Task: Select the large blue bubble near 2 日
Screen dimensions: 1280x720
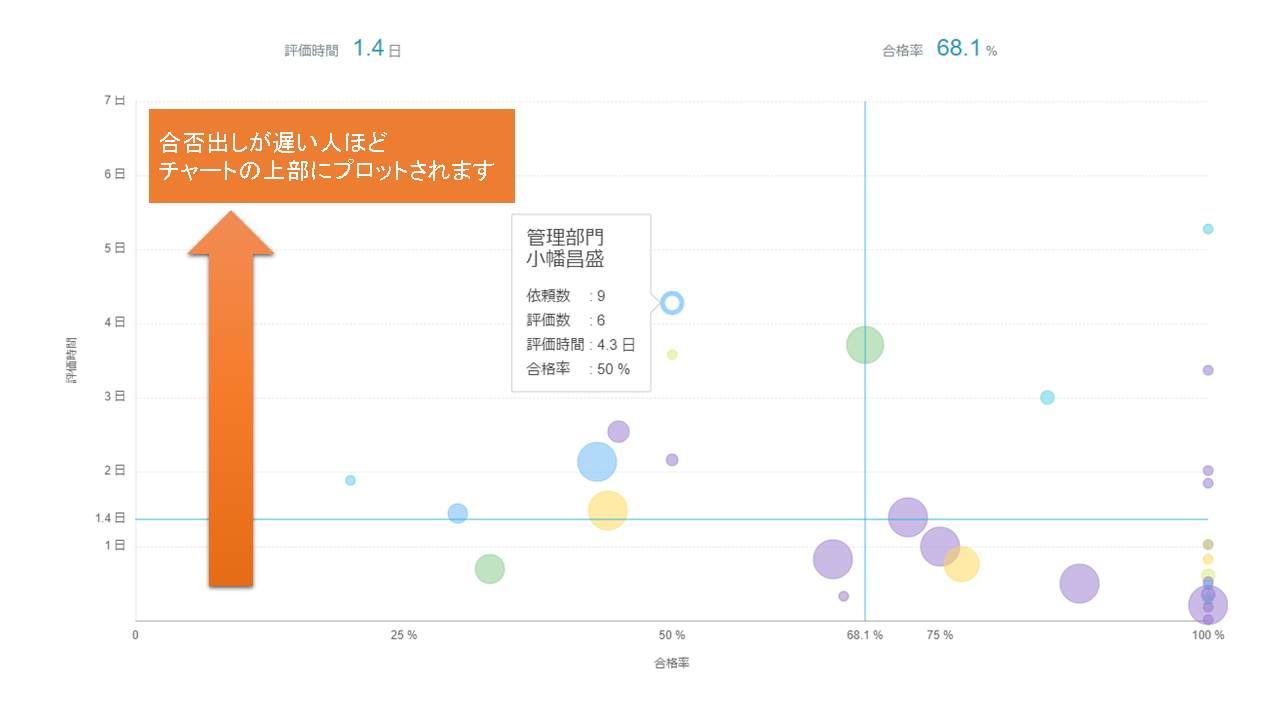Action: coord(597,461)
